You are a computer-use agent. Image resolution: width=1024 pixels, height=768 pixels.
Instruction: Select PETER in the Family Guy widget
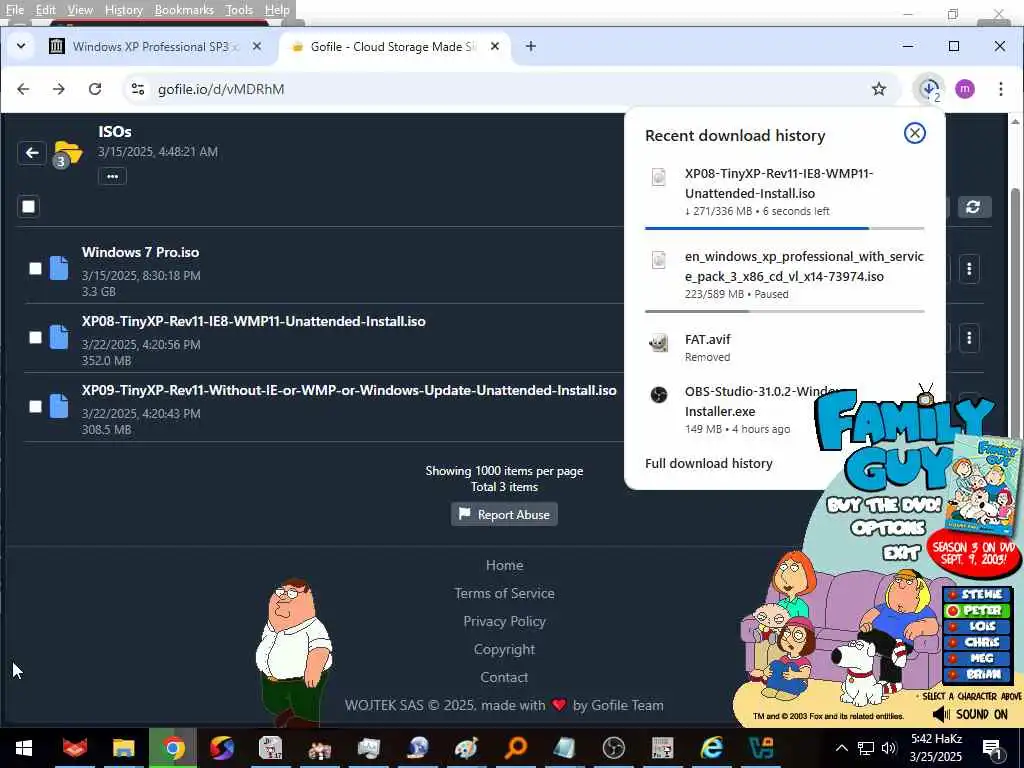[976, 611]
